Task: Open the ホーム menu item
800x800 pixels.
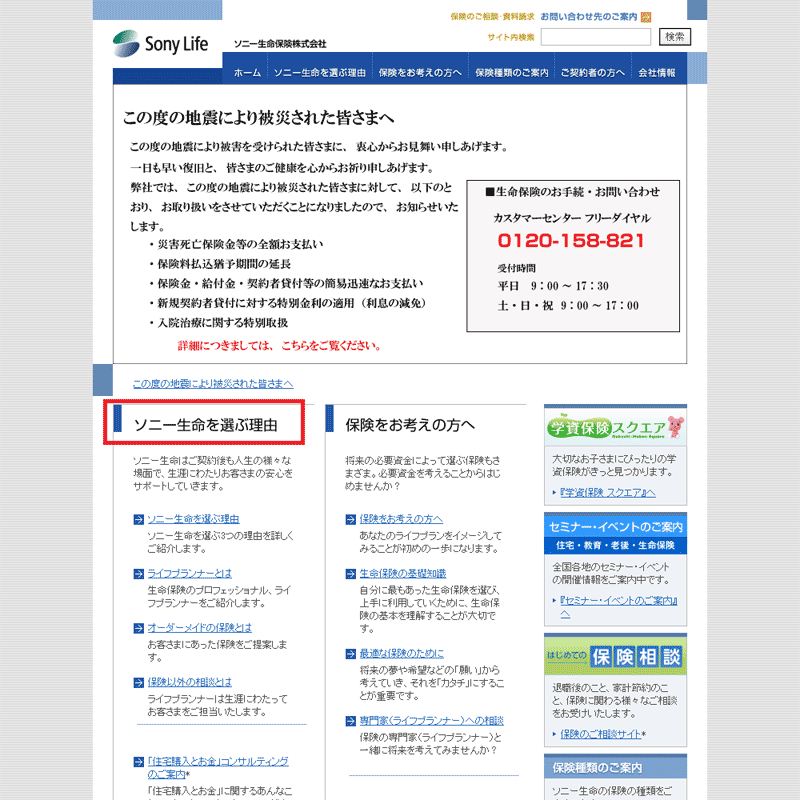Action: [247, 73]
